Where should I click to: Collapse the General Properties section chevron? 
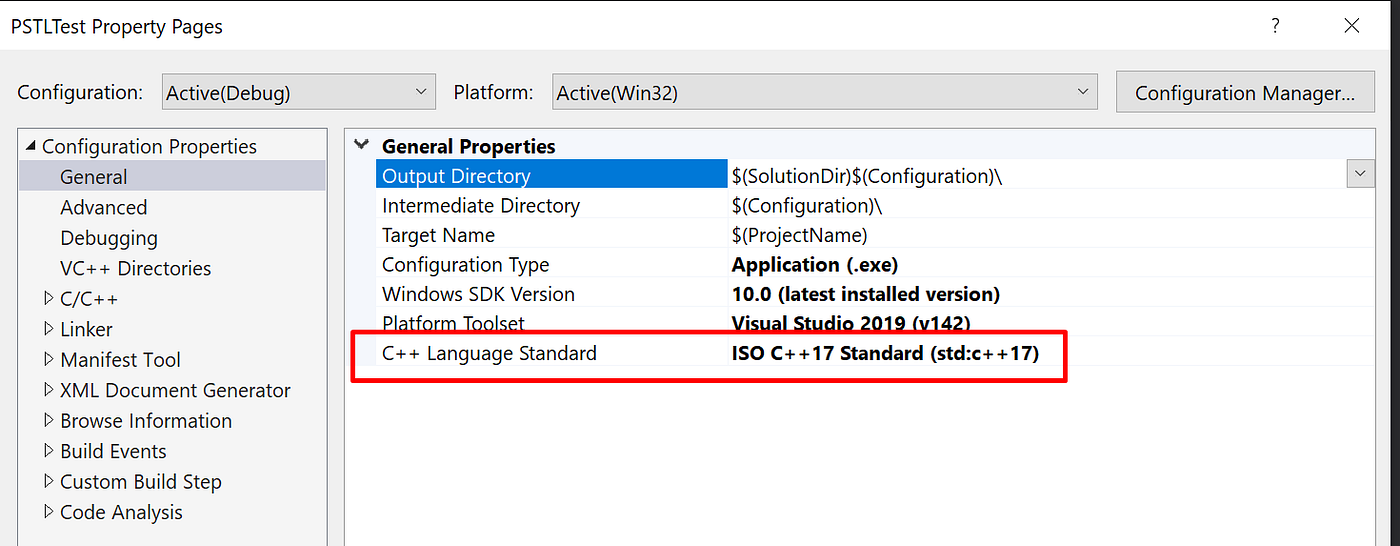362,146
